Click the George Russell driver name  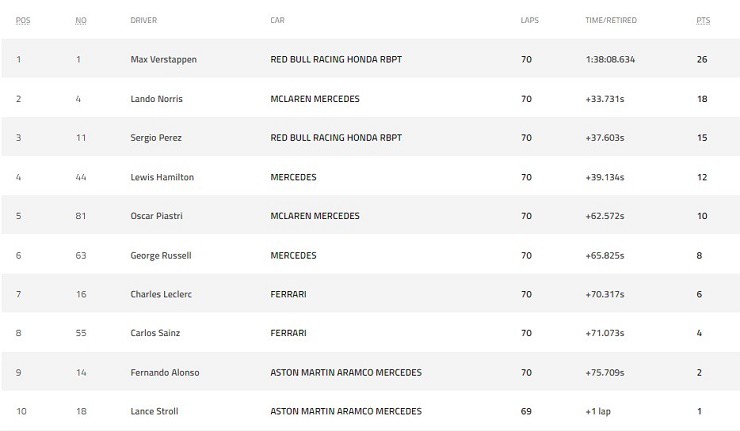coord(161,255)
